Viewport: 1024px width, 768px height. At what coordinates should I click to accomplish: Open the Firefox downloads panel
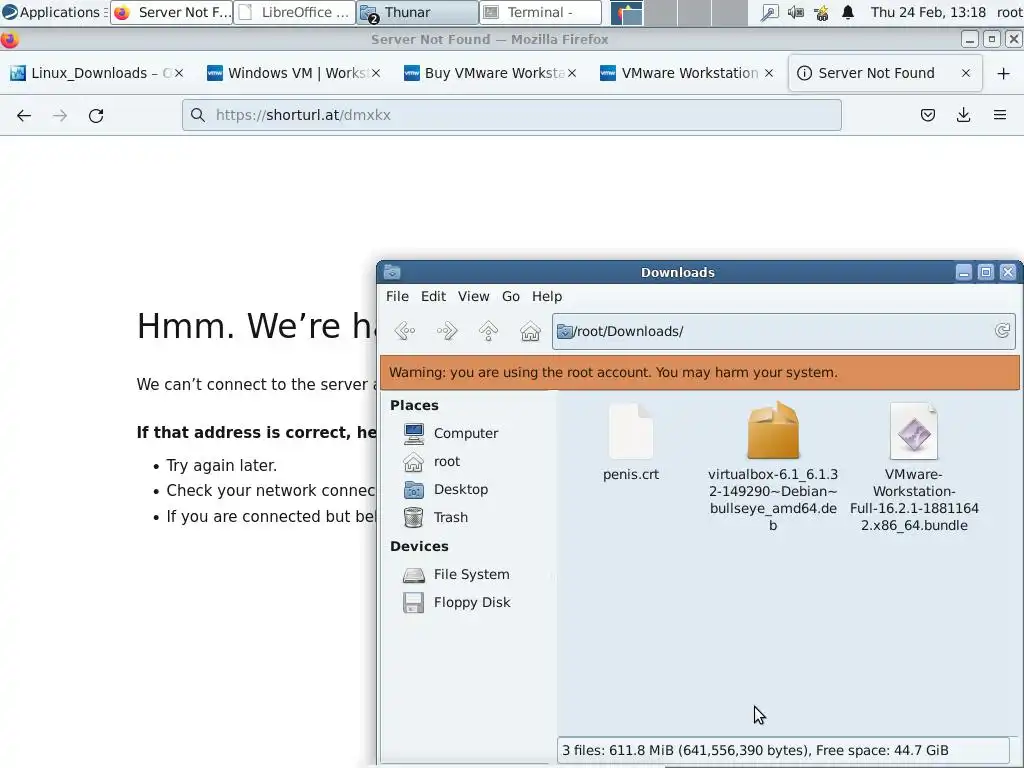tap(963, 116)
